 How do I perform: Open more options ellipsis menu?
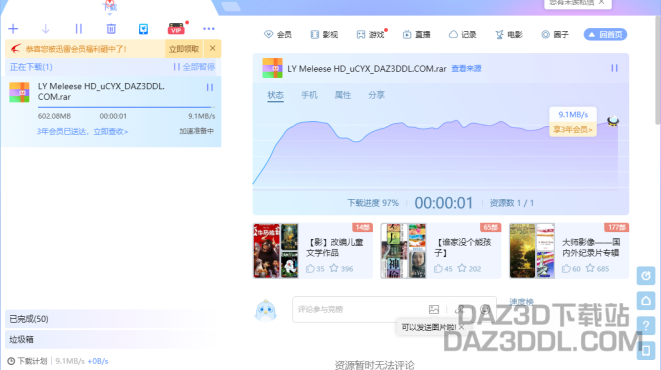pos(209,29)
